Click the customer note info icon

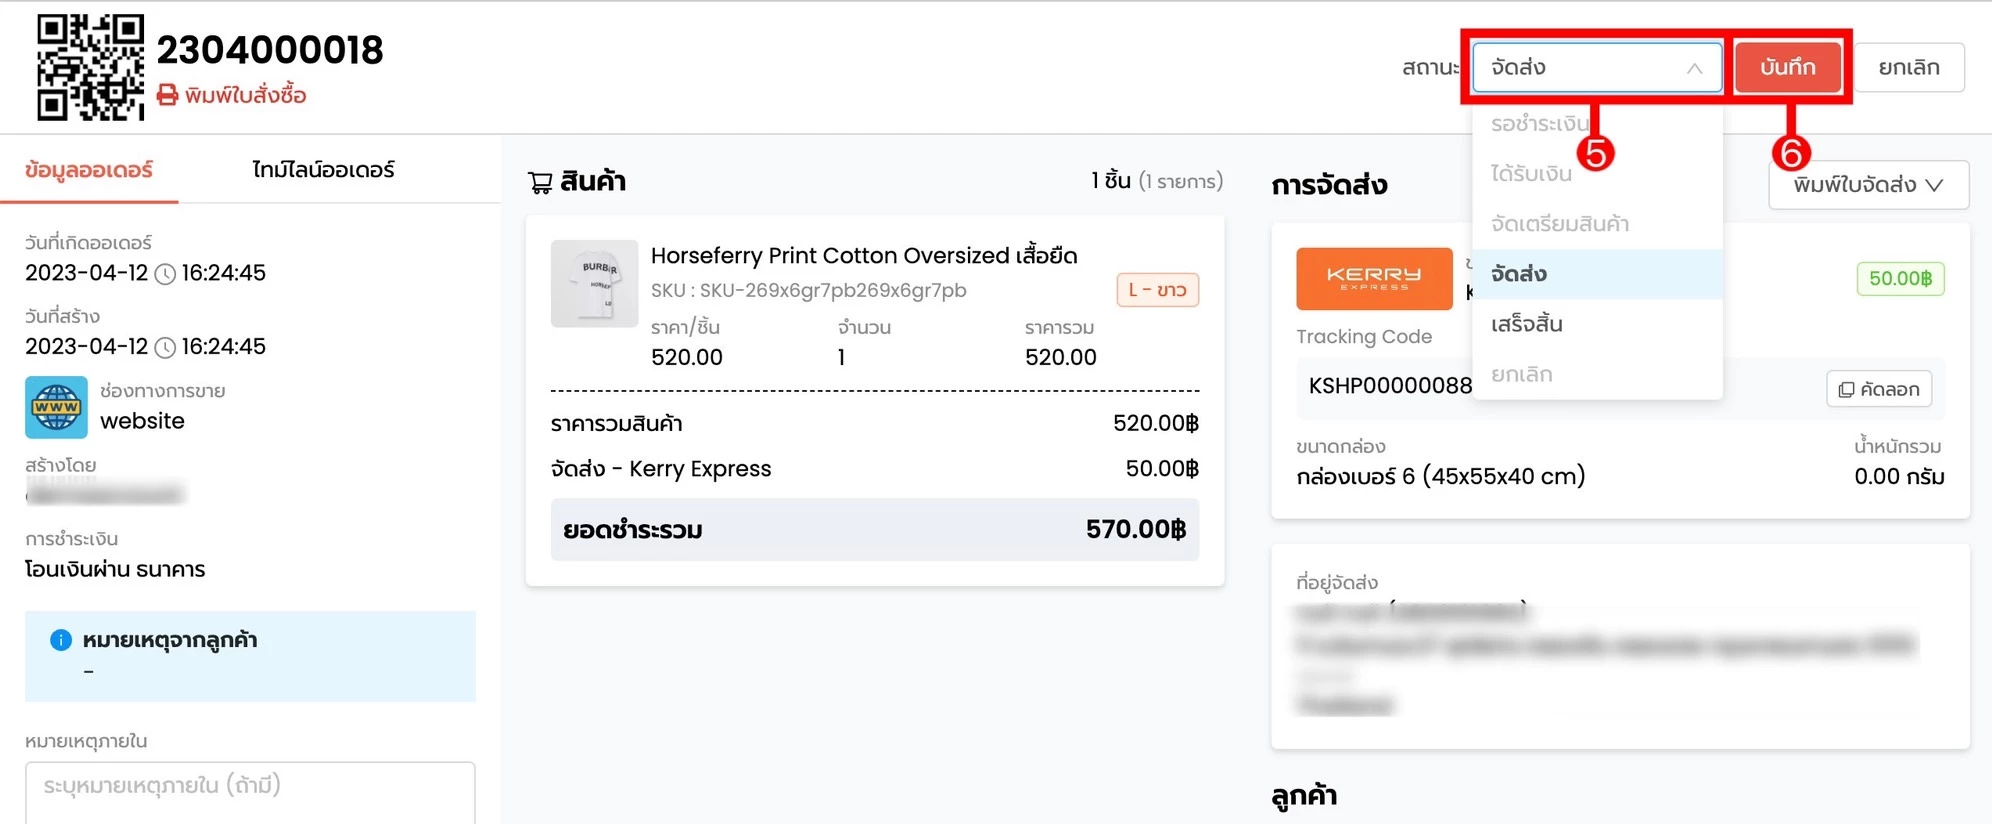pos(61,640)
